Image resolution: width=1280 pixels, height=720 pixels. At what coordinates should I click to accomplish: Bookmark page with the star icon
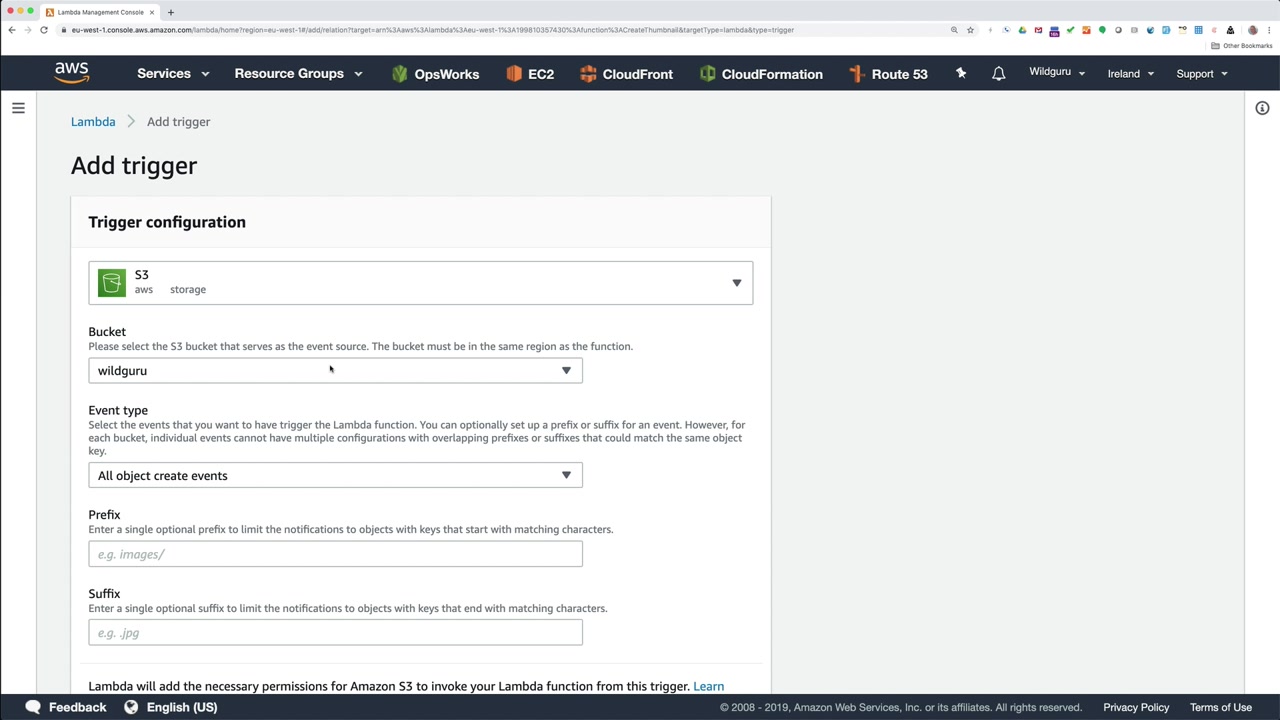(970, 30)
